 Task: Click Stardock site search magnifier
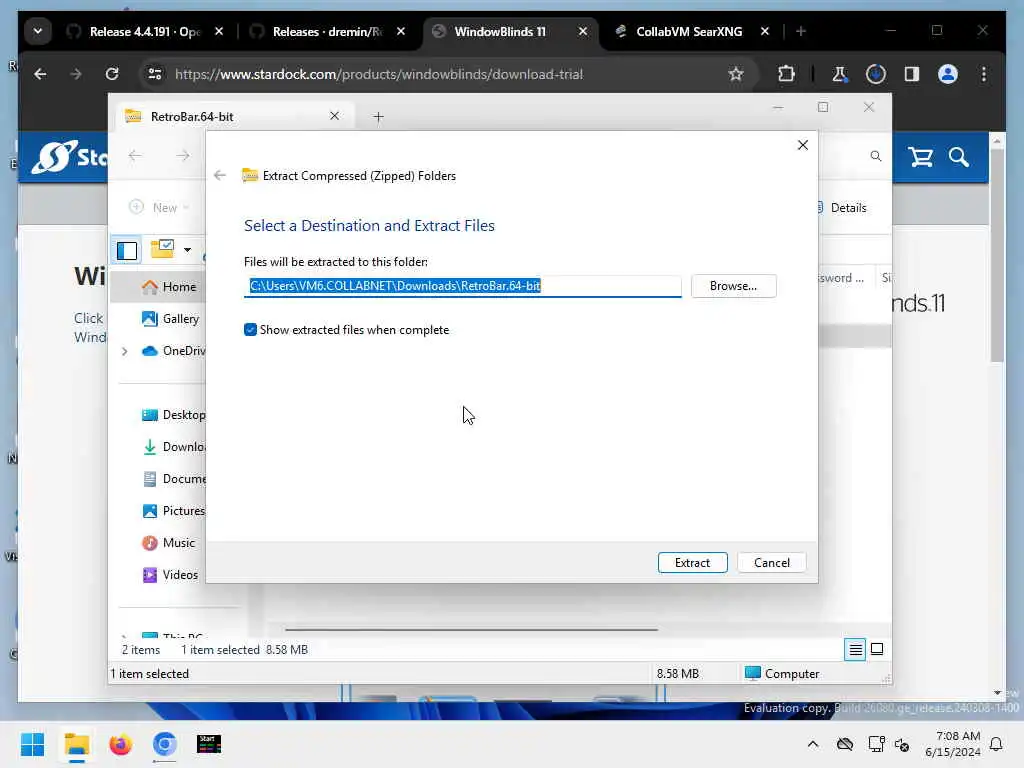[x=959, y=157]
